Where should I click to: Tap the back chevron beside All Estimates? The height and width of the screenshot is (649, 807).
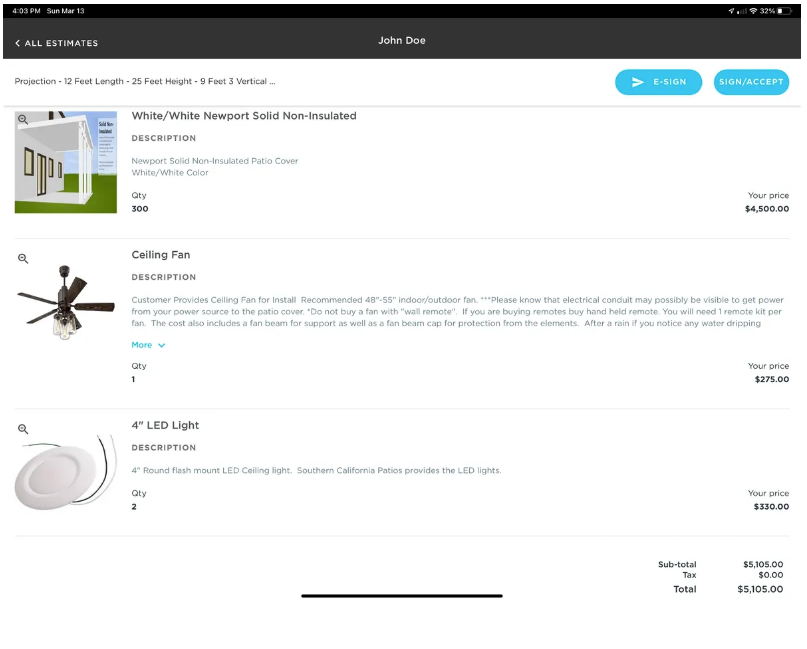click(17, 43)
